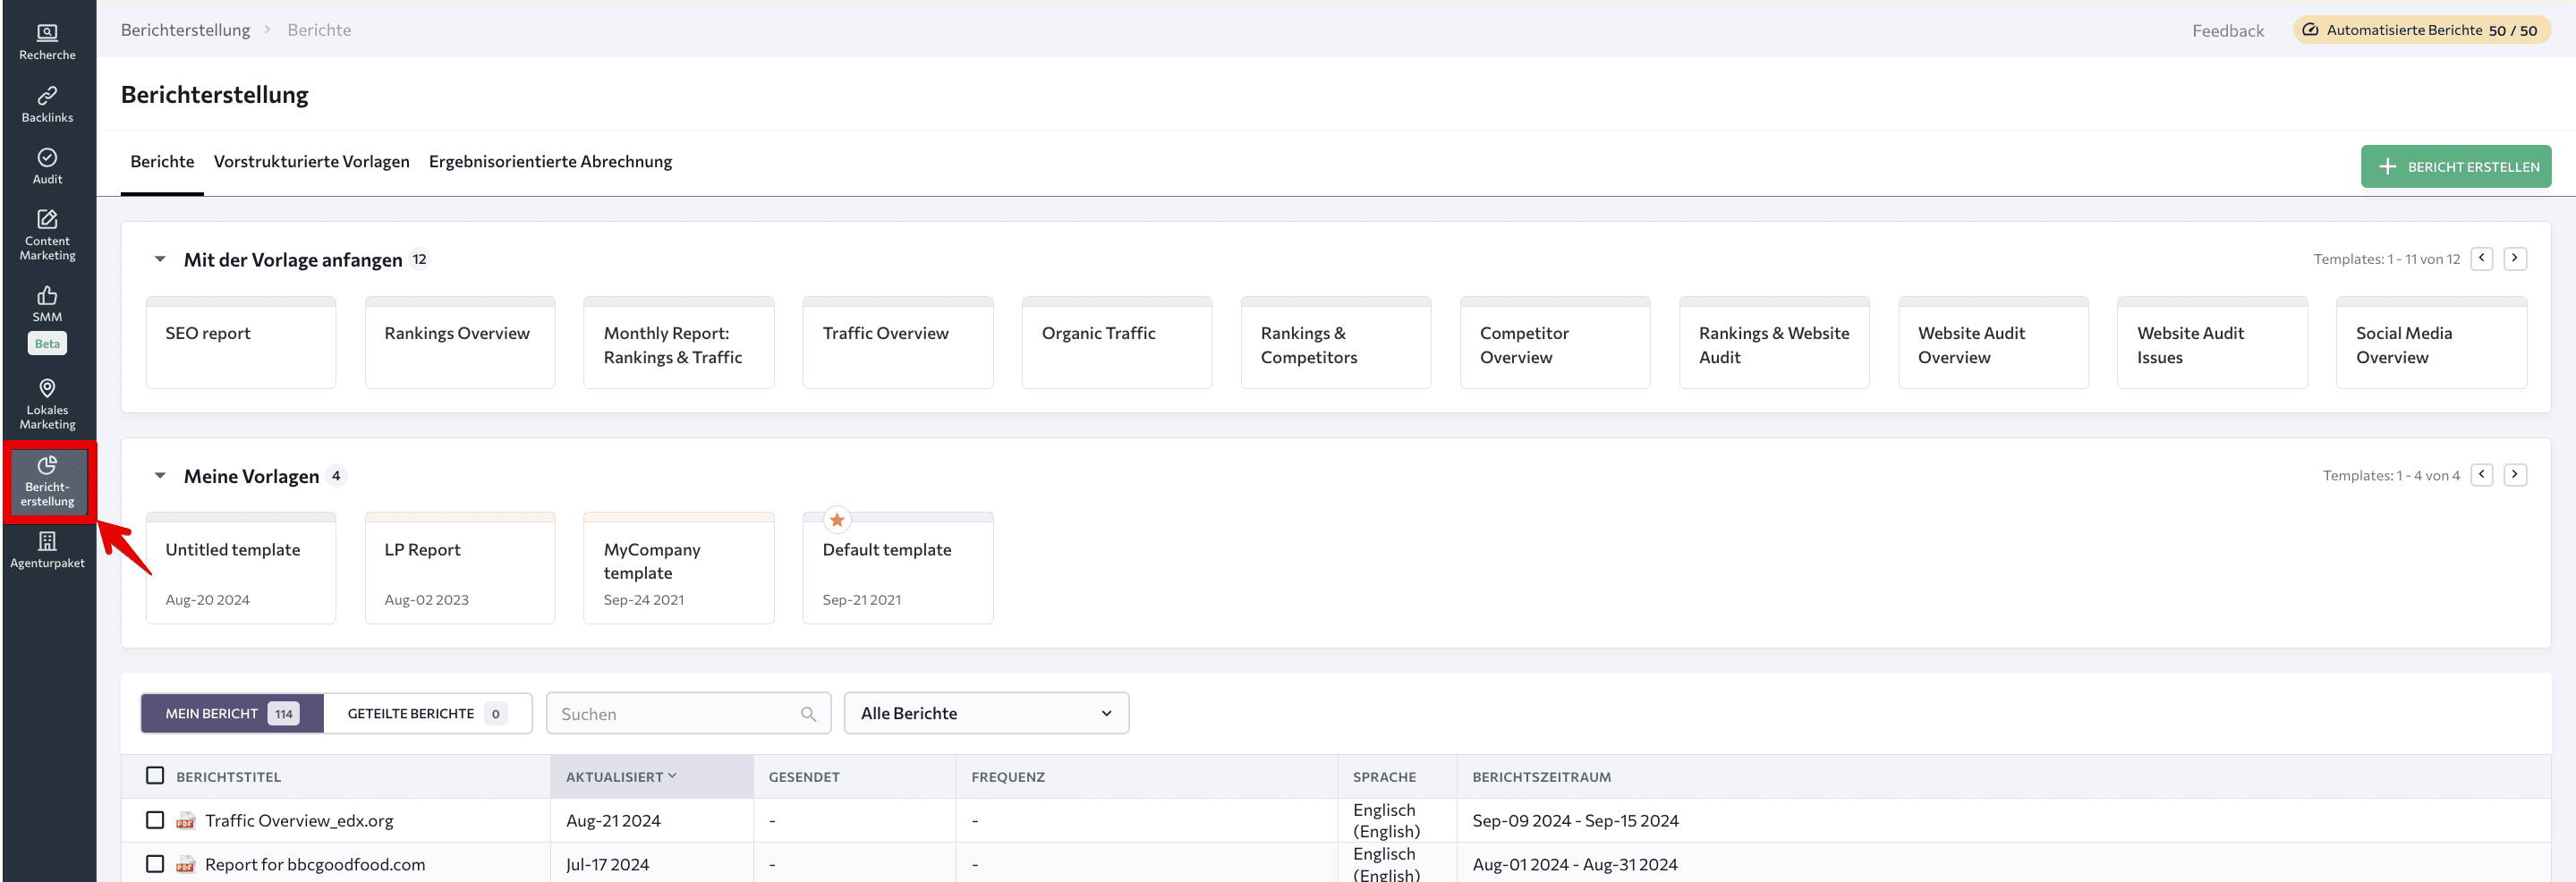Open the MyCompany template card

click(679, 568)
